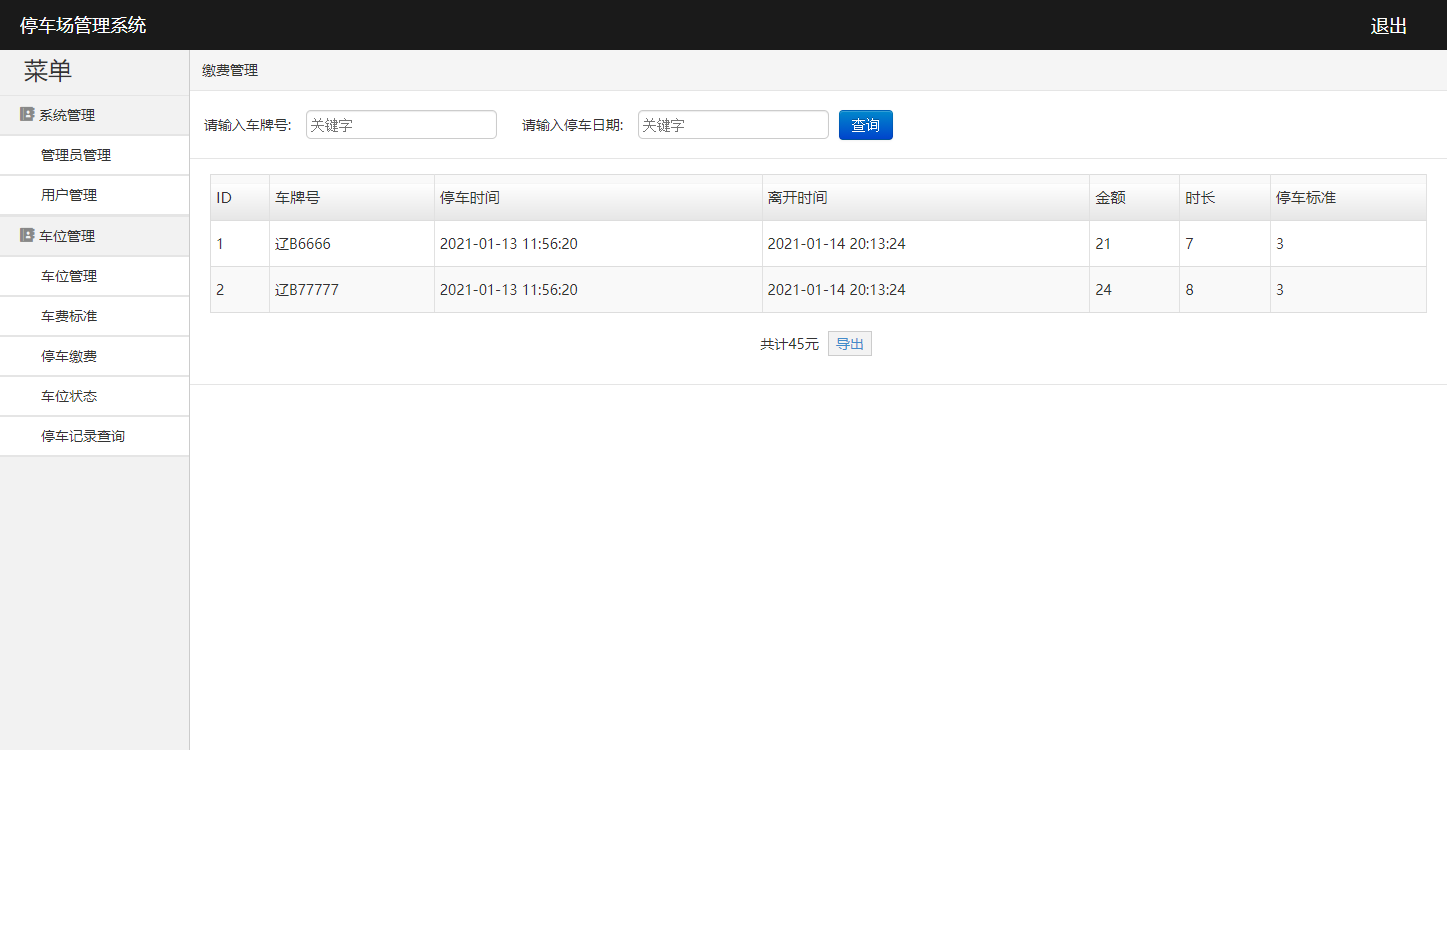Click 退出 to log out
Screen dimensions: 1447x943
click(x=1387, y=25)
